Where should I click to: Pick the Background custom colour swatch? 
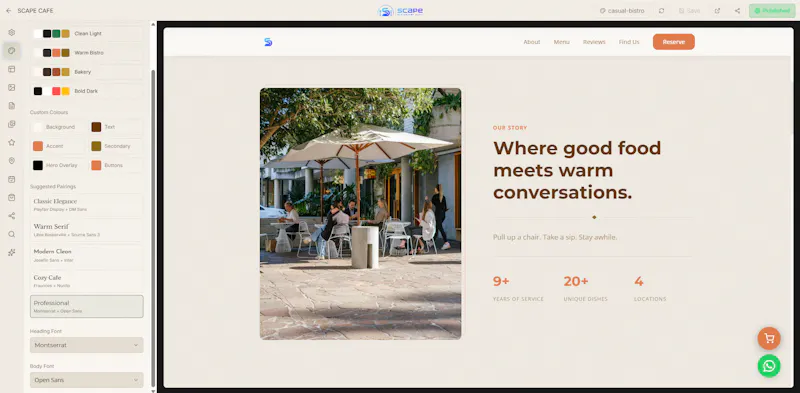38,127
